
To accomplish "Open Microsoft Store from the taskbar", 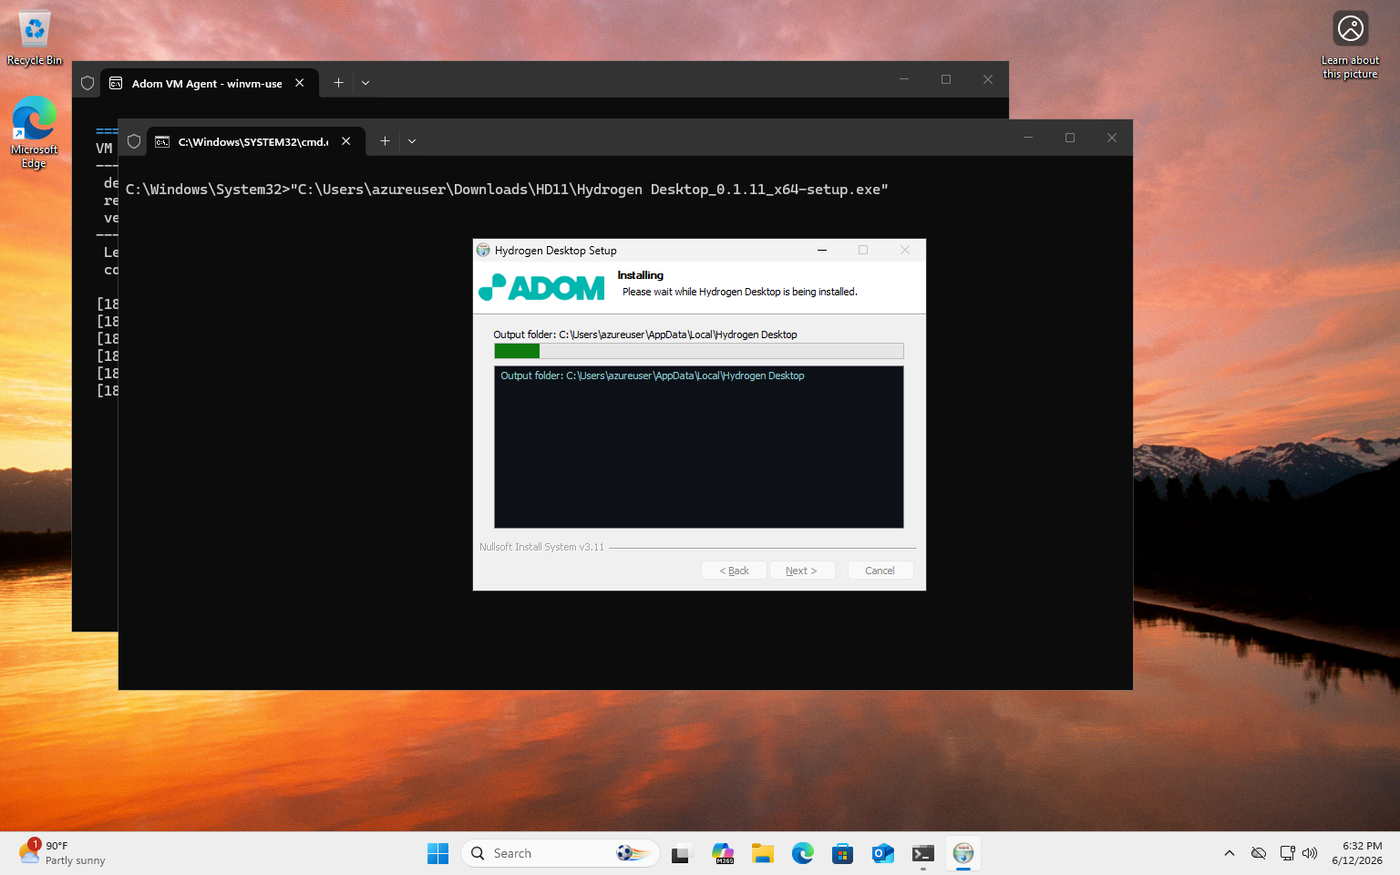I will (x=843, y=853).
